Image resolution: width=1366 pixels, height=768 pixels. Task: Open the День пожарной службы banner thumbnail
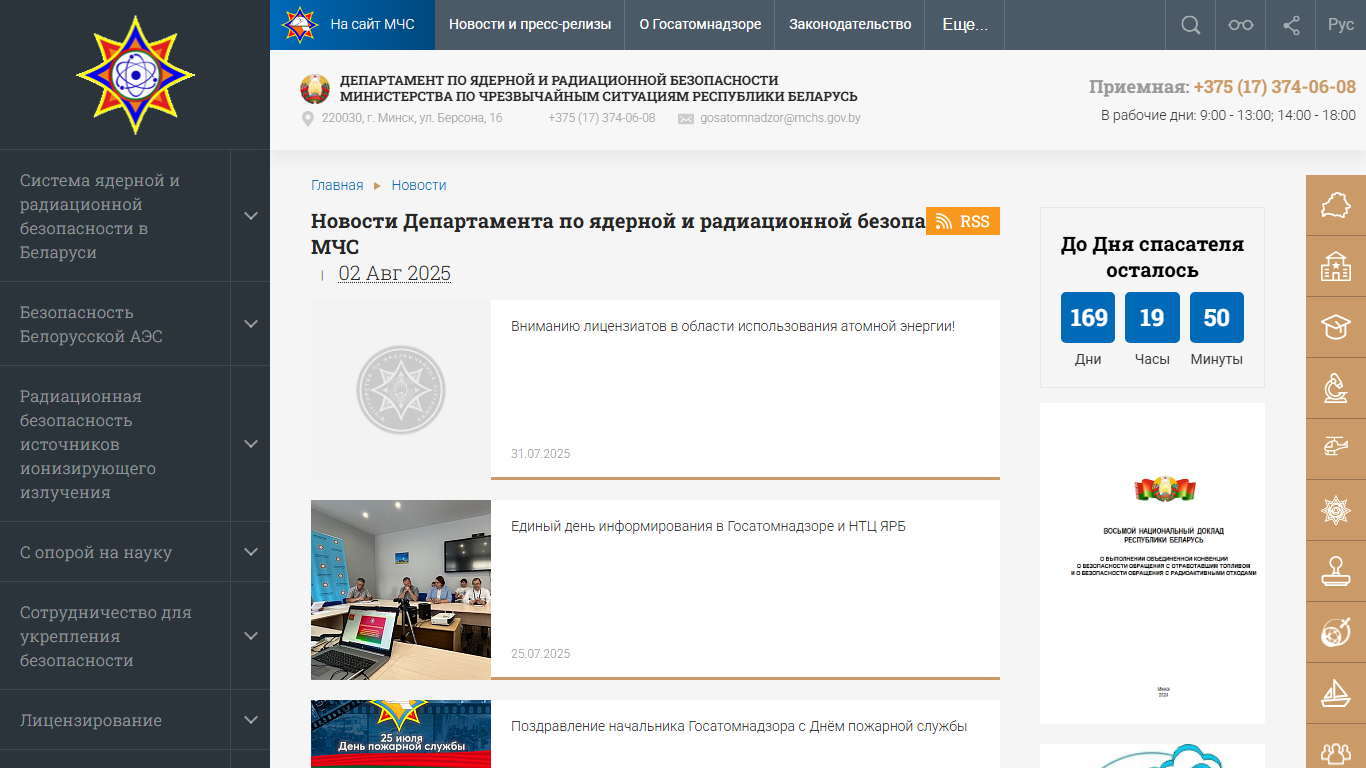401,734
